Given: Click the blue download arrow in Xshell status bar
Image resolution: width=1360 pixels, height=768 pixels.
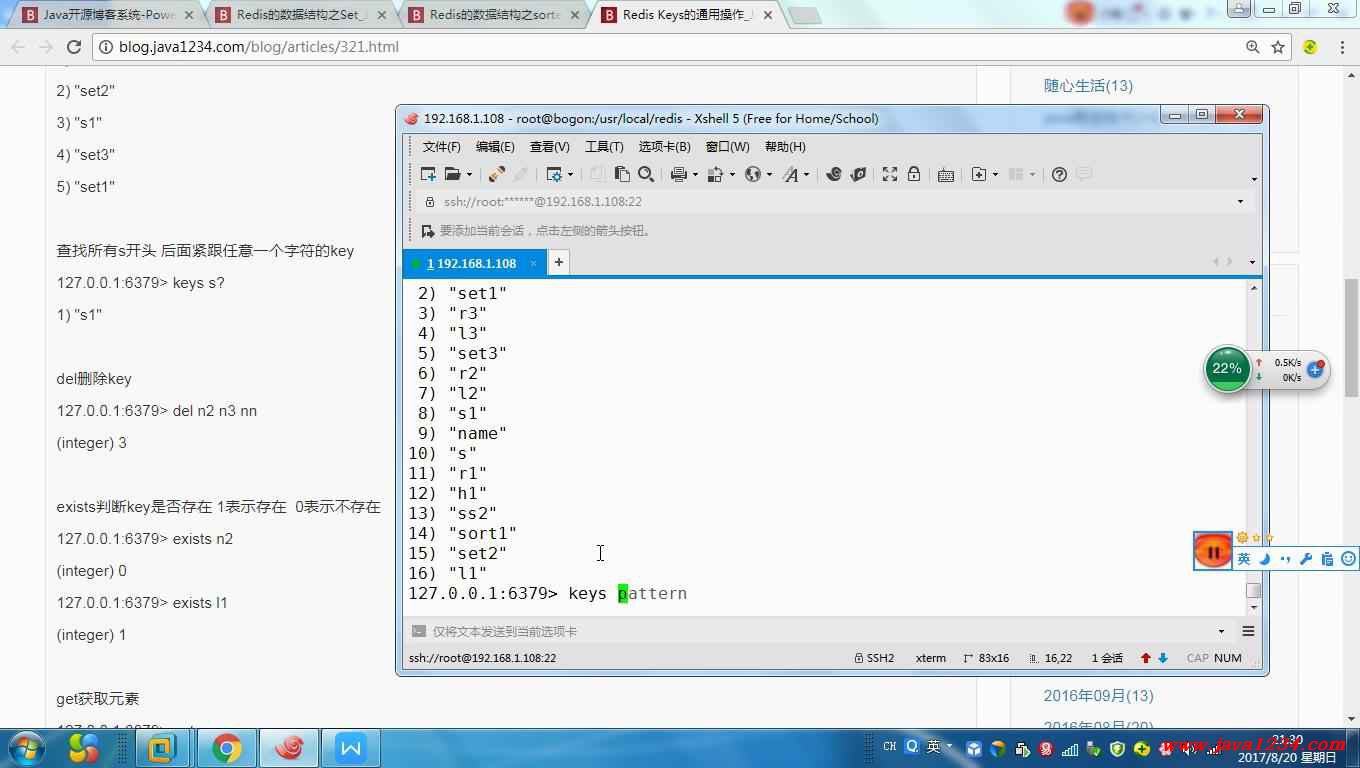Looking at the screenshot, I should [1163, 658].
